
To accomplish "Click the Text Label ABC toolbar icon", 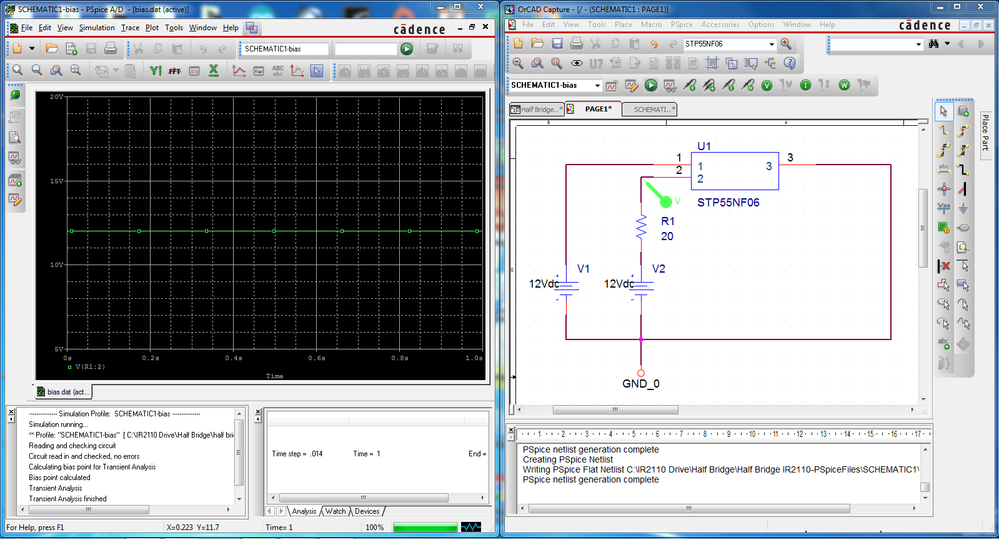I will click(277, 71).
